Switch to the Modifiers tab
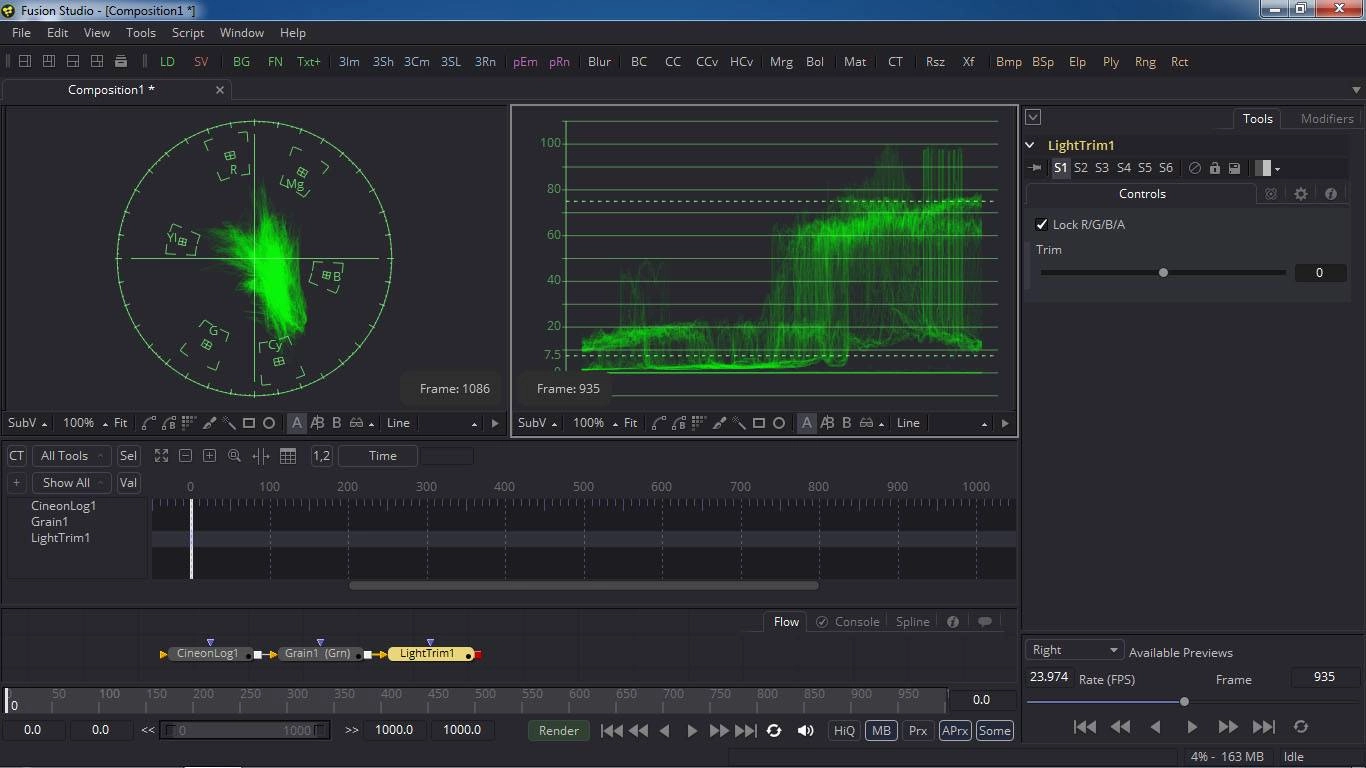This screenshot has width=1366, height=768. pyautogui.click(x=1326, y=118)
